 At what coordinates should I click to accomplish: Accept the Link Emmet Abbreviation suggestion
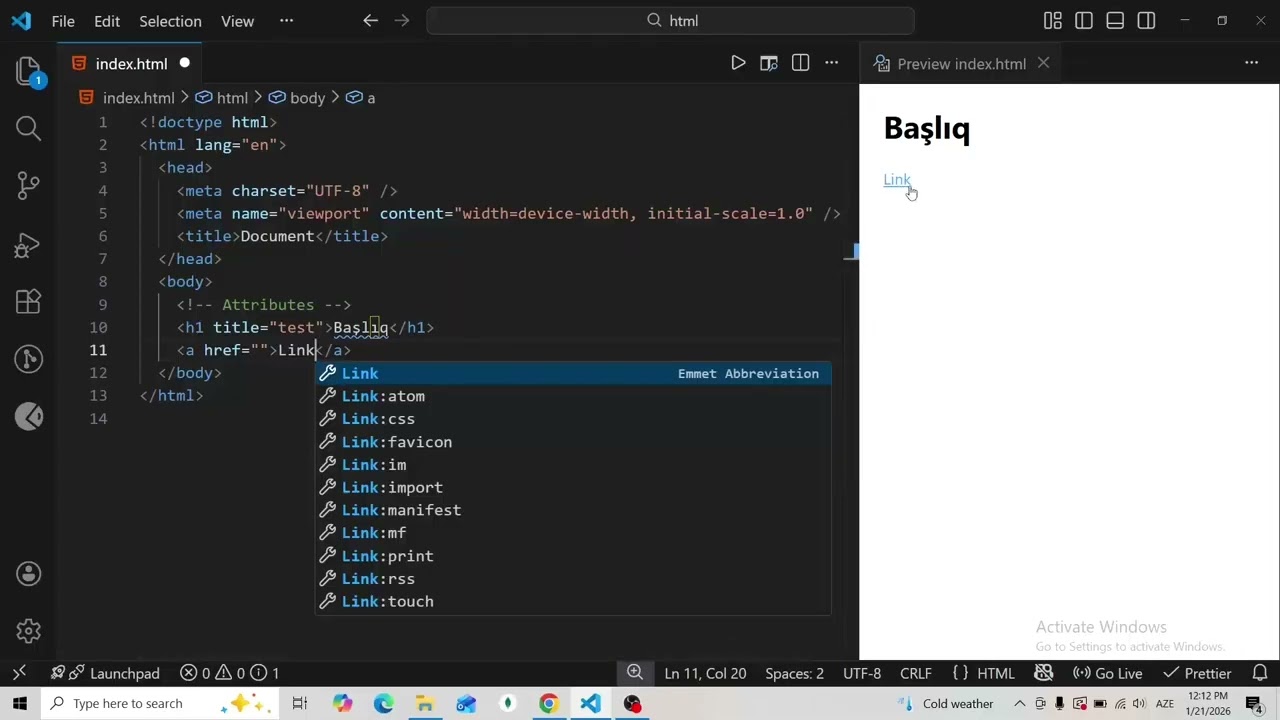(x=573, y=373)
